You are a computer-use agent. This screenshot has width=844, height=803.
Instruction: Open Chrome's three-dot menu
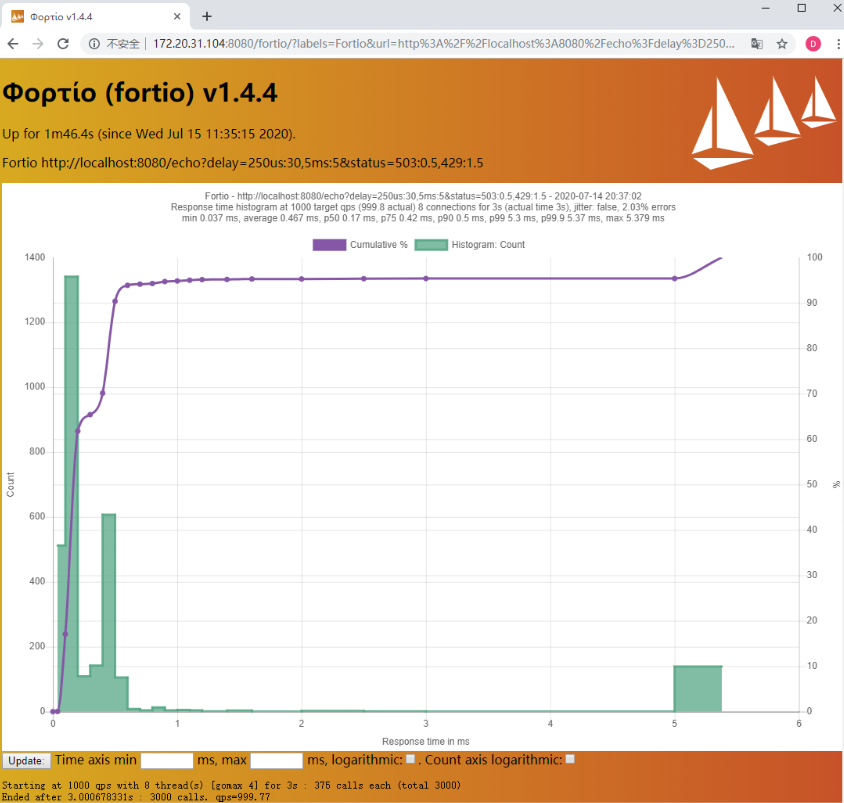[838, 44]
